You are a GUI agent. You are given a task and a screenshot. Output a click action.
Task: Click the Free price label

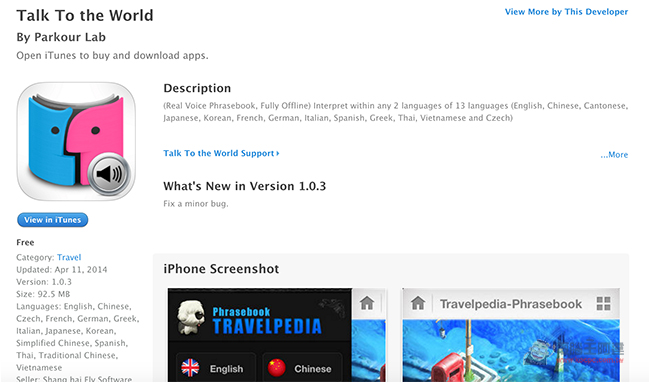point(25,242)
